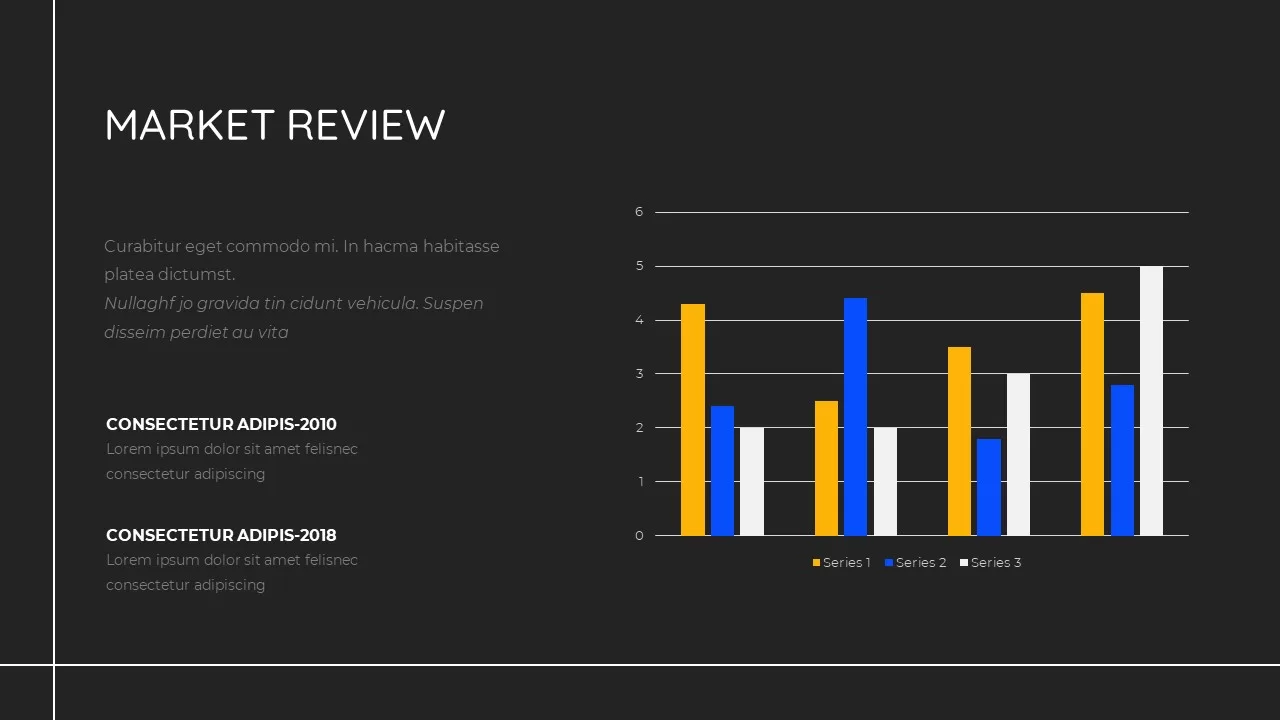Screen dimensions: 1280x720
Task: Click the second group's white bar at 2
Action: pyautogui.click(x=885, y=482)
